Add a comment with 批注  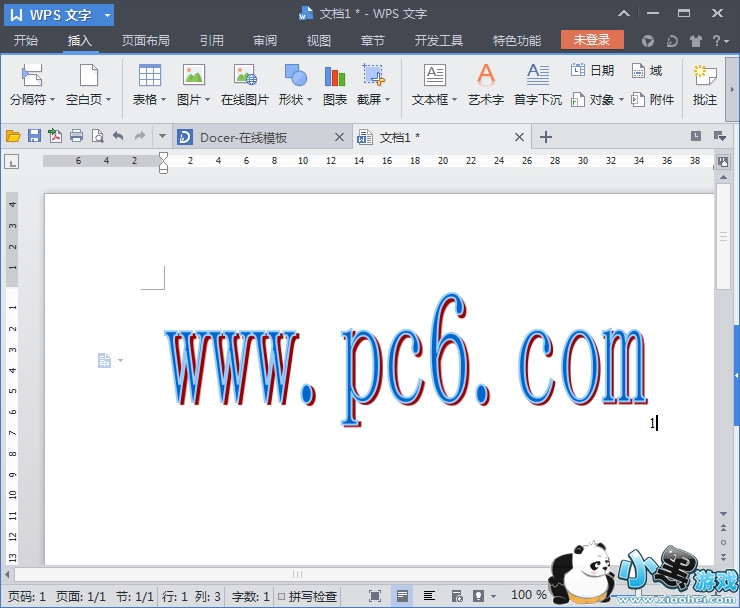coord(705,85)
